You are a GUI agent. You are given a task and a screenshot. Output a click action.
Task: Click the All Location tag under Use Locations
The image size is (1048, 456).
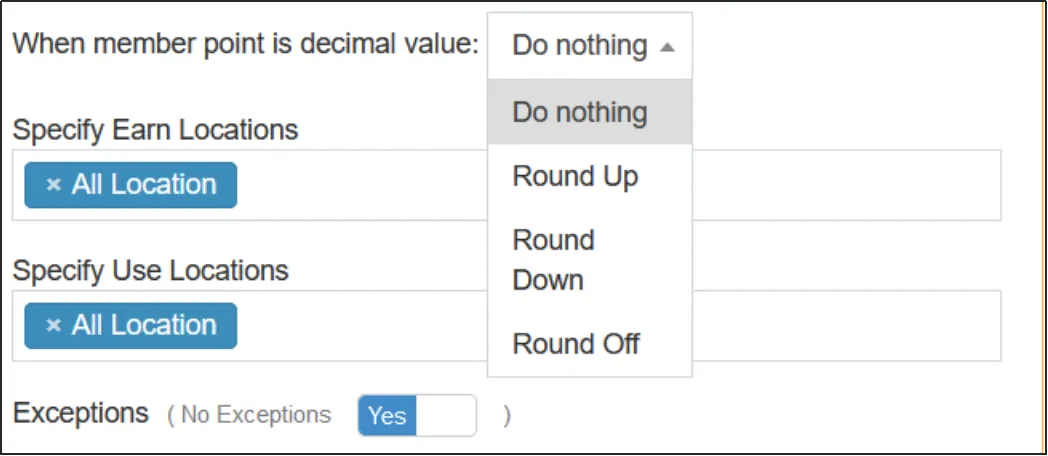pos(143,326)
